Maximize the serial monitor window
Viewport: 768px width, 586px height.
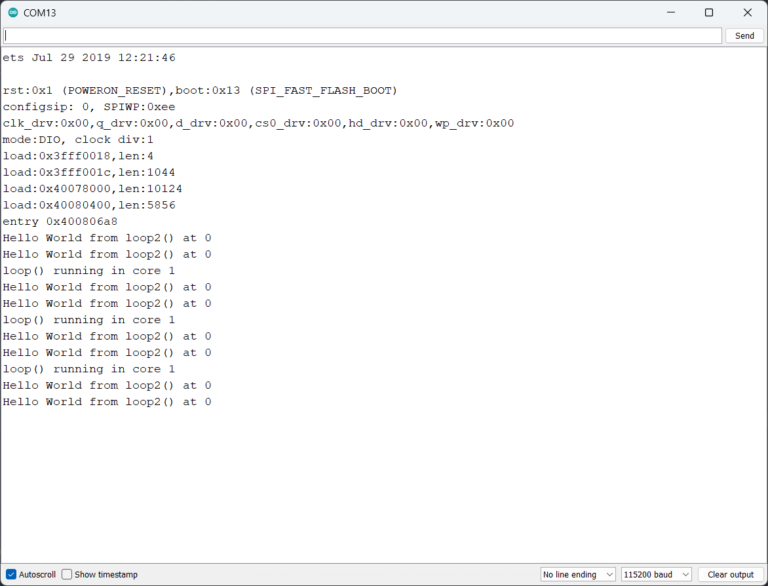[709, 13]
